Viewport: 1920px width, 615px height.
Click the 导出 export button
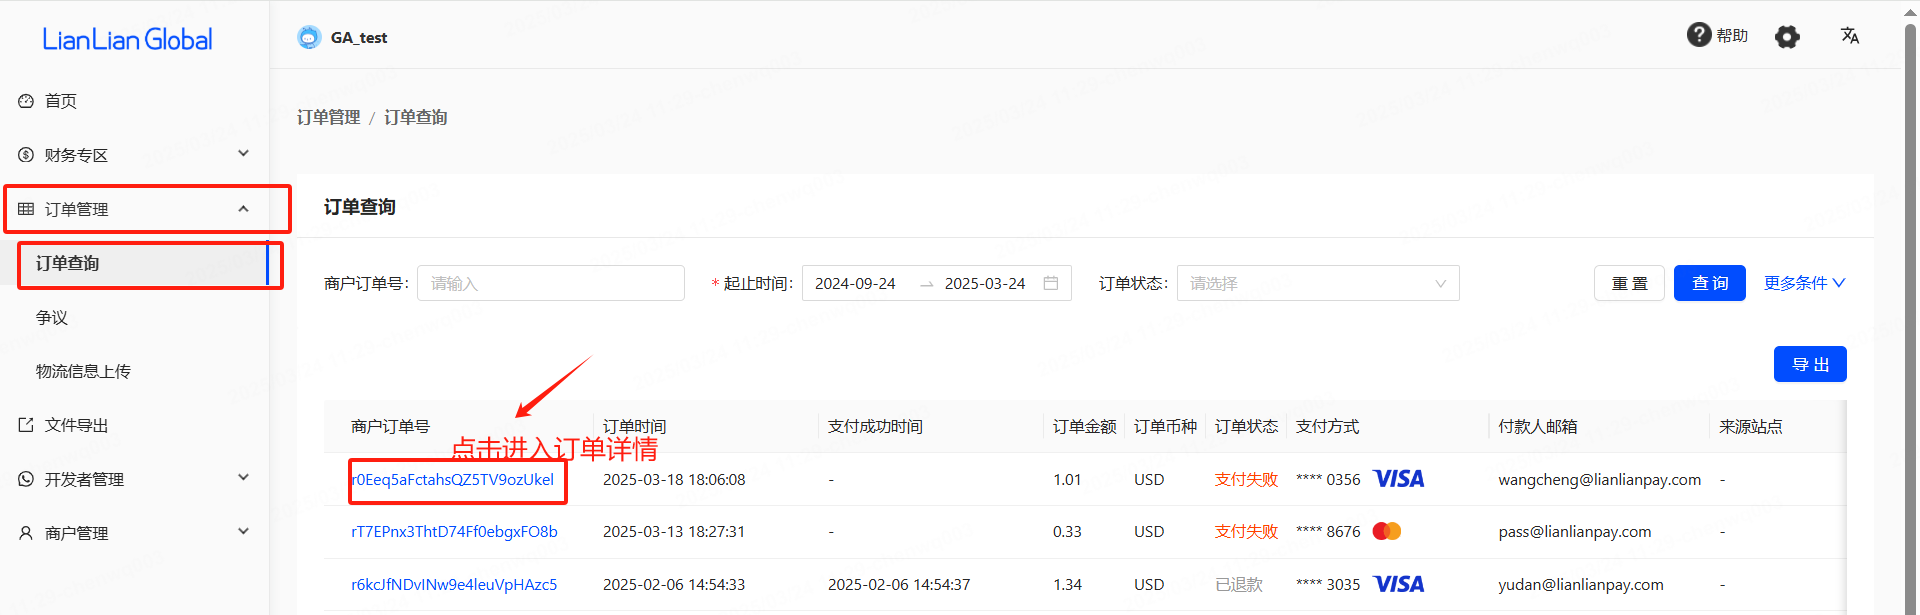[1809, 364]
